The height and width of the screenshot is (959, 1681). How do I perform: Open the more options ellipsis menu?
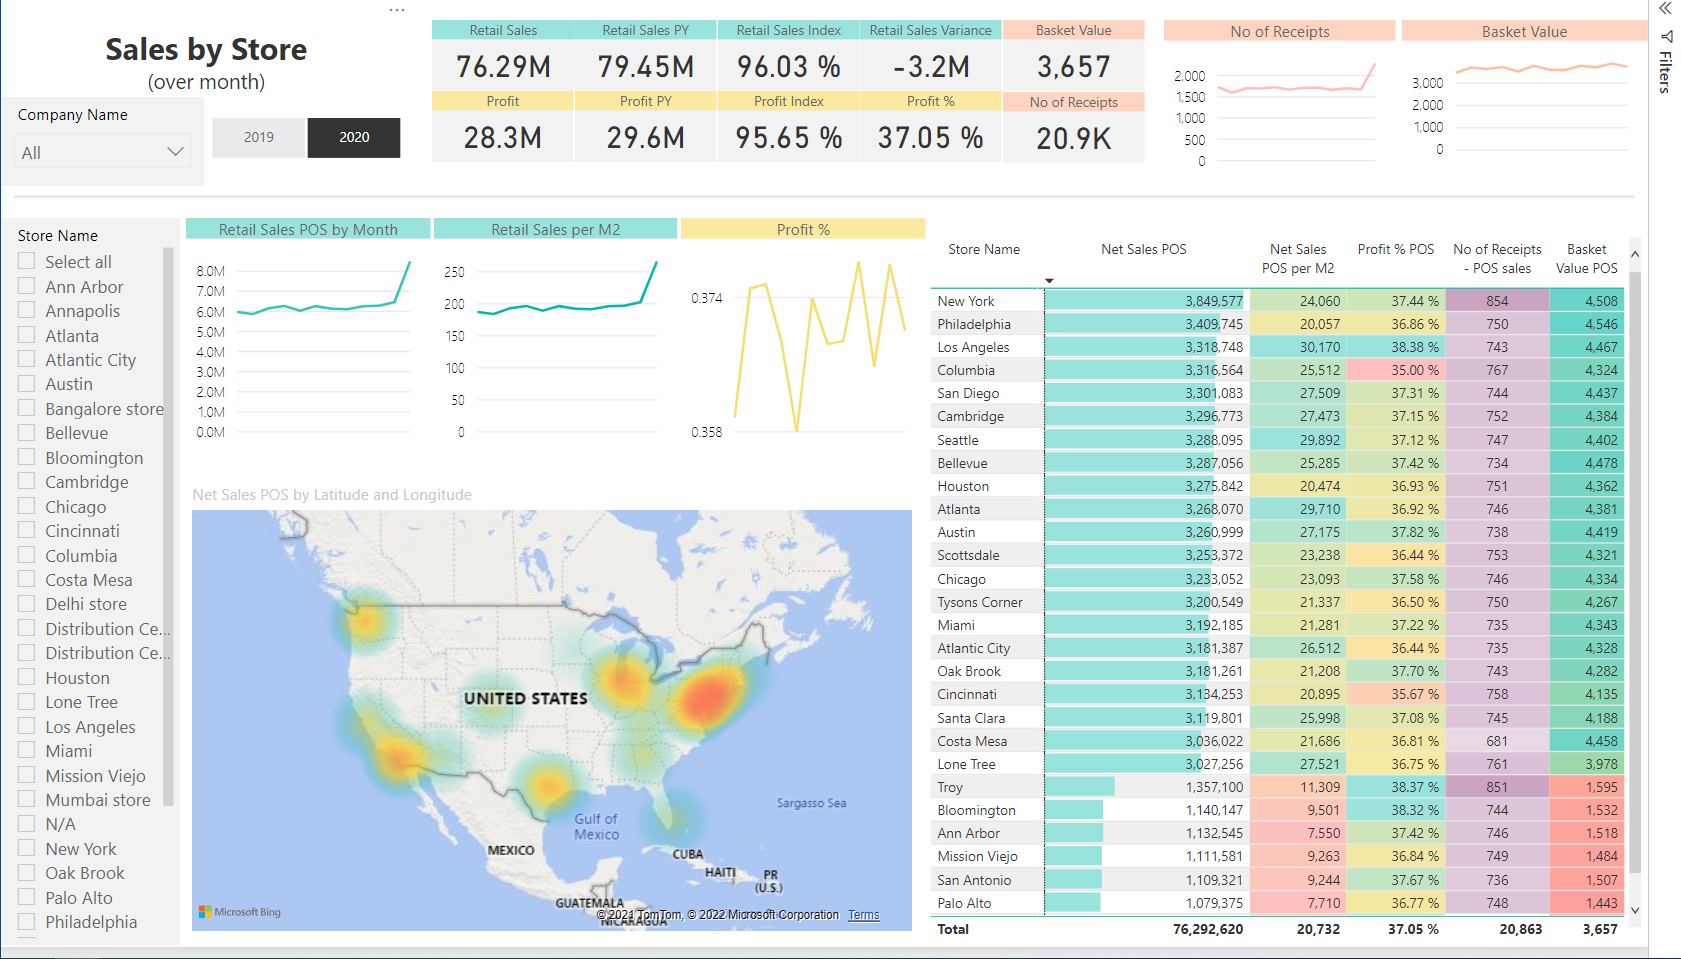point(397,10)
